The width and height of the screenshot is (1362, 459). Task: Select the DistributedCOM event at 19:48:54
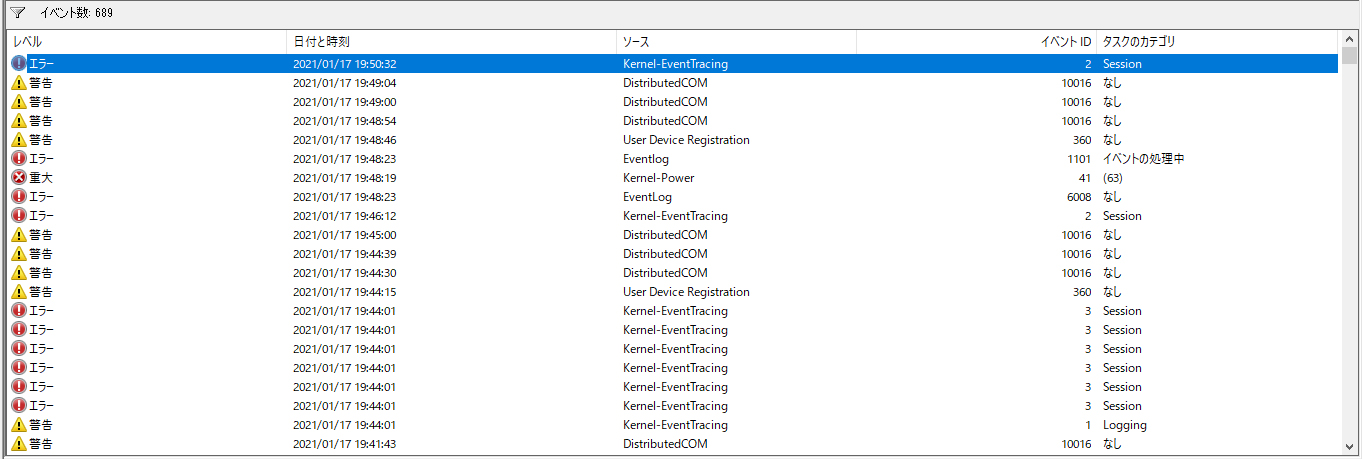tap(665, 121)
